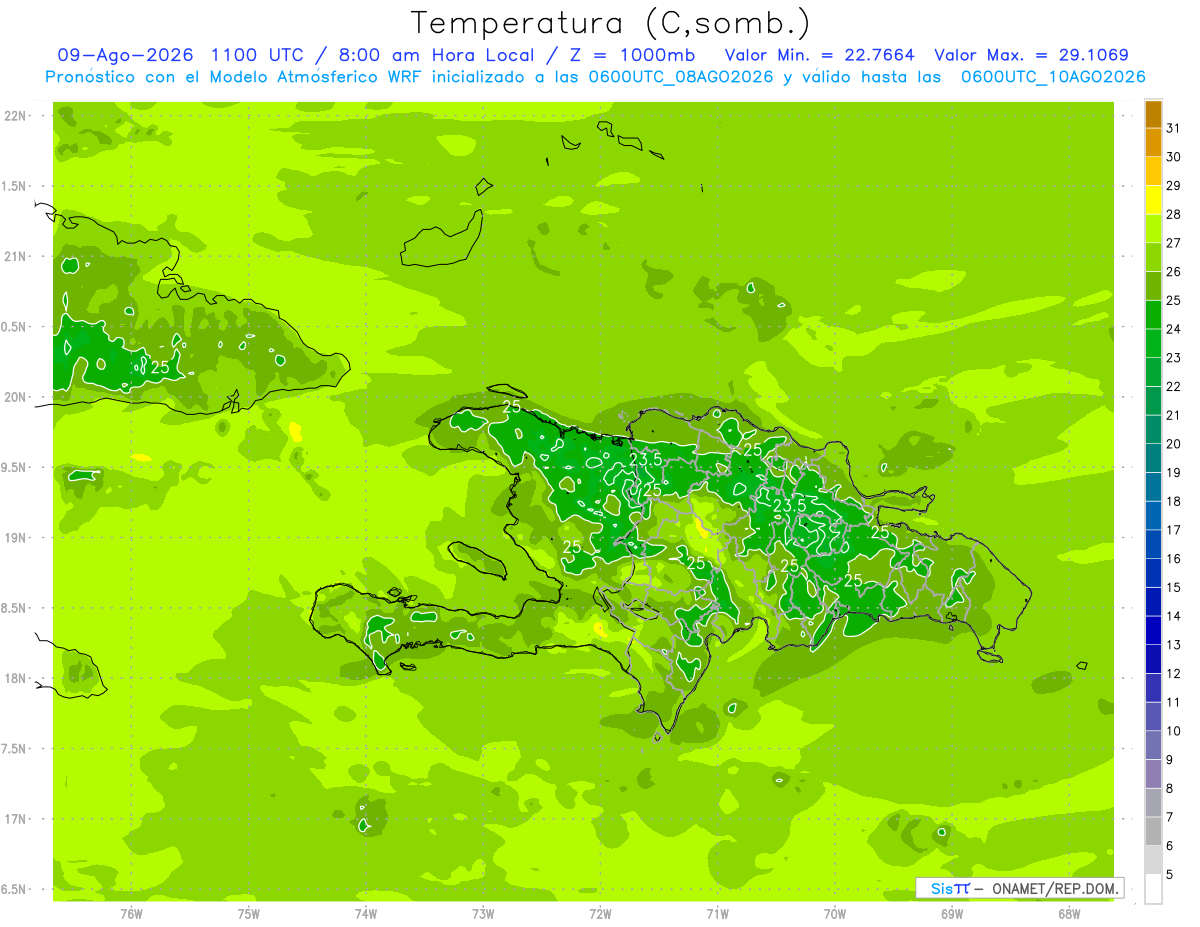Click the '6.5N' latitude axis label

pyautogui.click(x=15, y=889)
